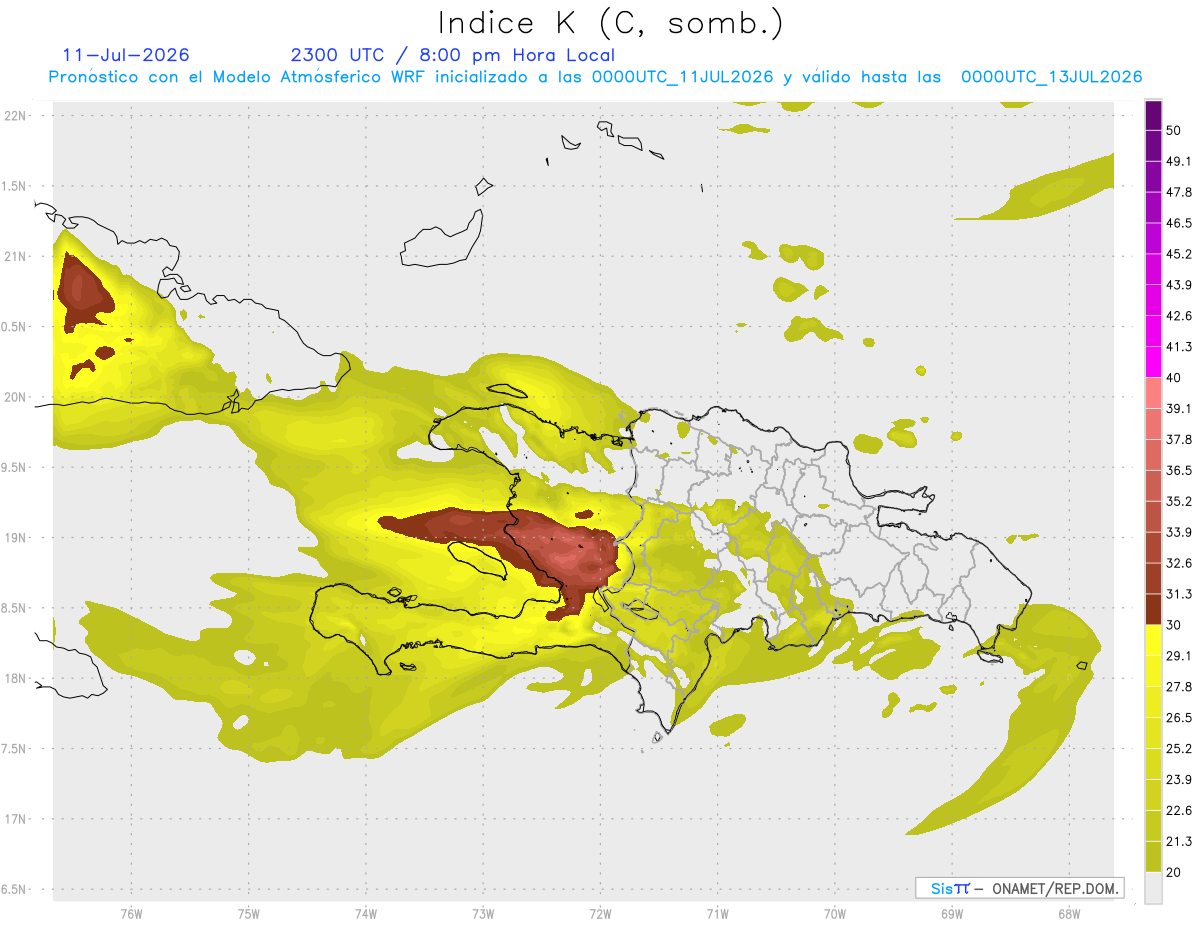Click the '72W' longitude label
This screenshot has width=1200, height=927.
pyautogui.click(x=600, y=914)
